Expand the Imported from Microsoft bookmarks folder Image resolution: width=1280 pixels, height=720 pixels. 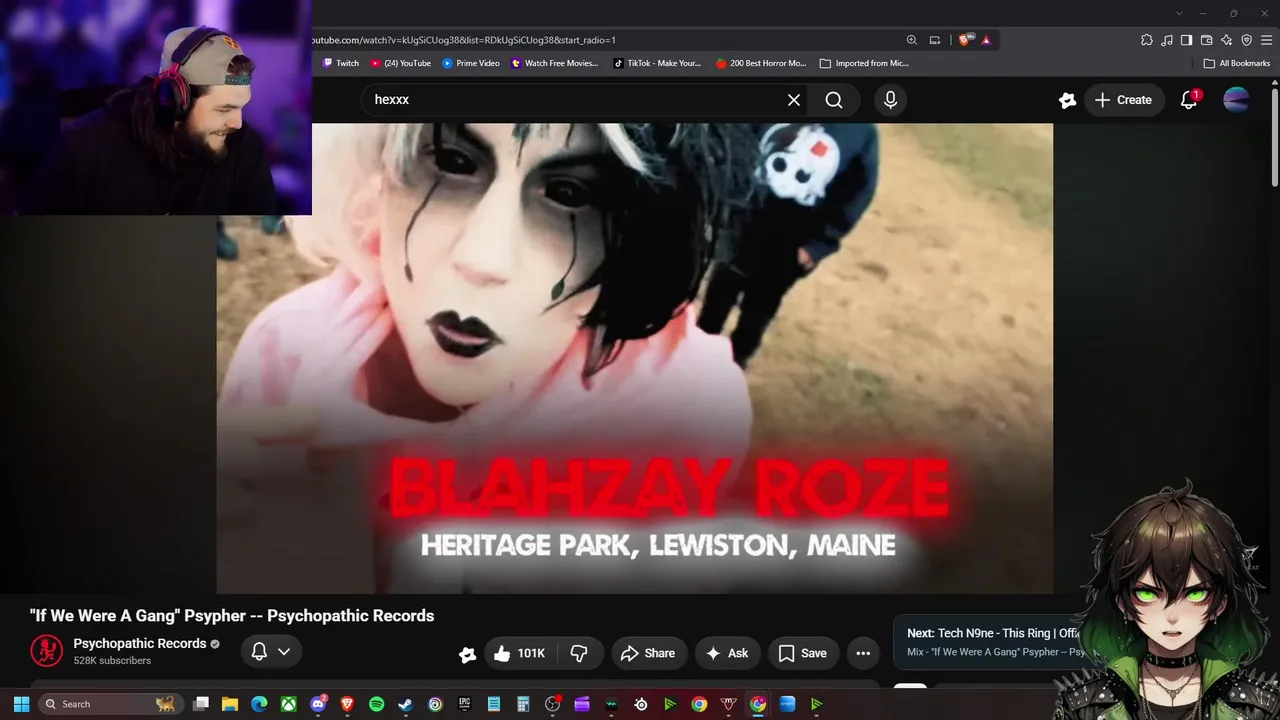863,63
